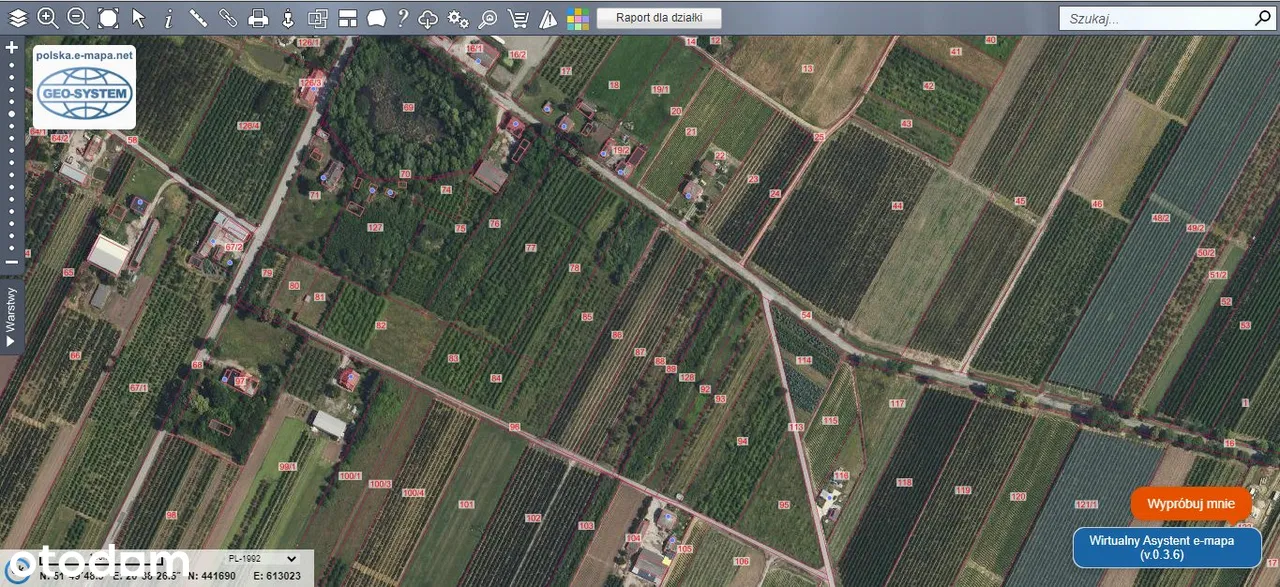Activate the arrow pointer selection tool

(138, 18)
